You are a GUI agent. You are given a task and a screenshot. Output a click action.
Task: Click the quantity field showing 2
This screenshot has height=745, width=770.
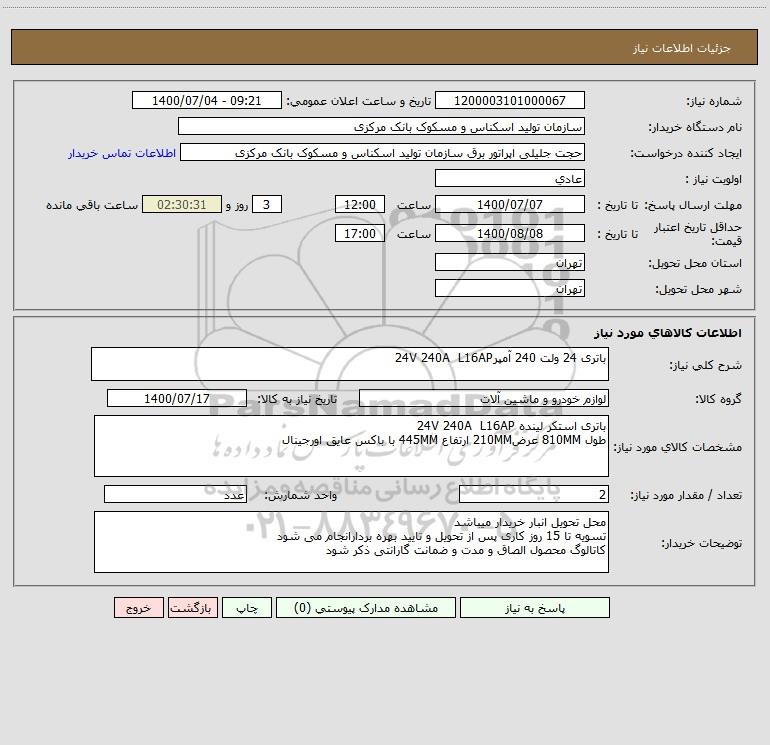tap(534, 494)
